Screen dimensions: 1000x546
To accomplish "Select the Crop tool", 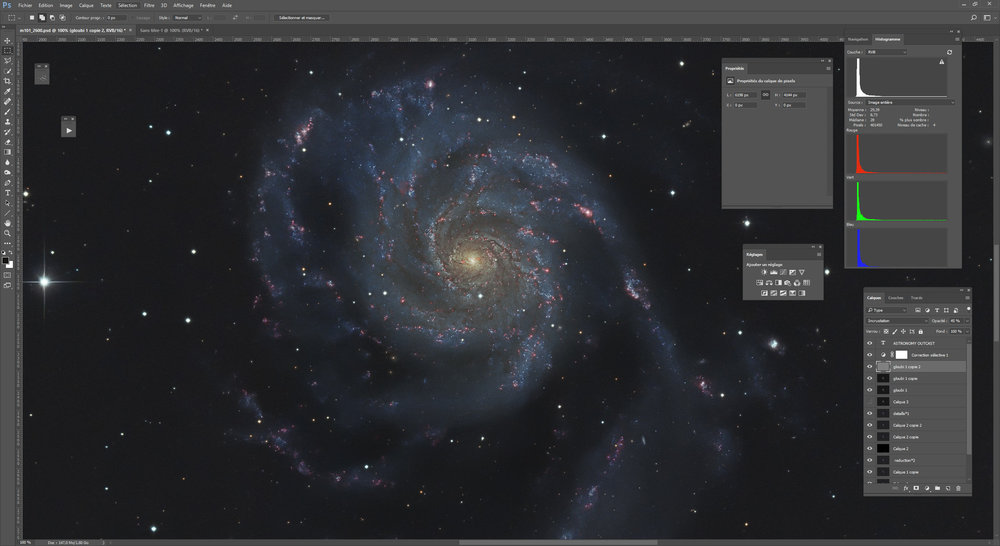I will point(7,81).
